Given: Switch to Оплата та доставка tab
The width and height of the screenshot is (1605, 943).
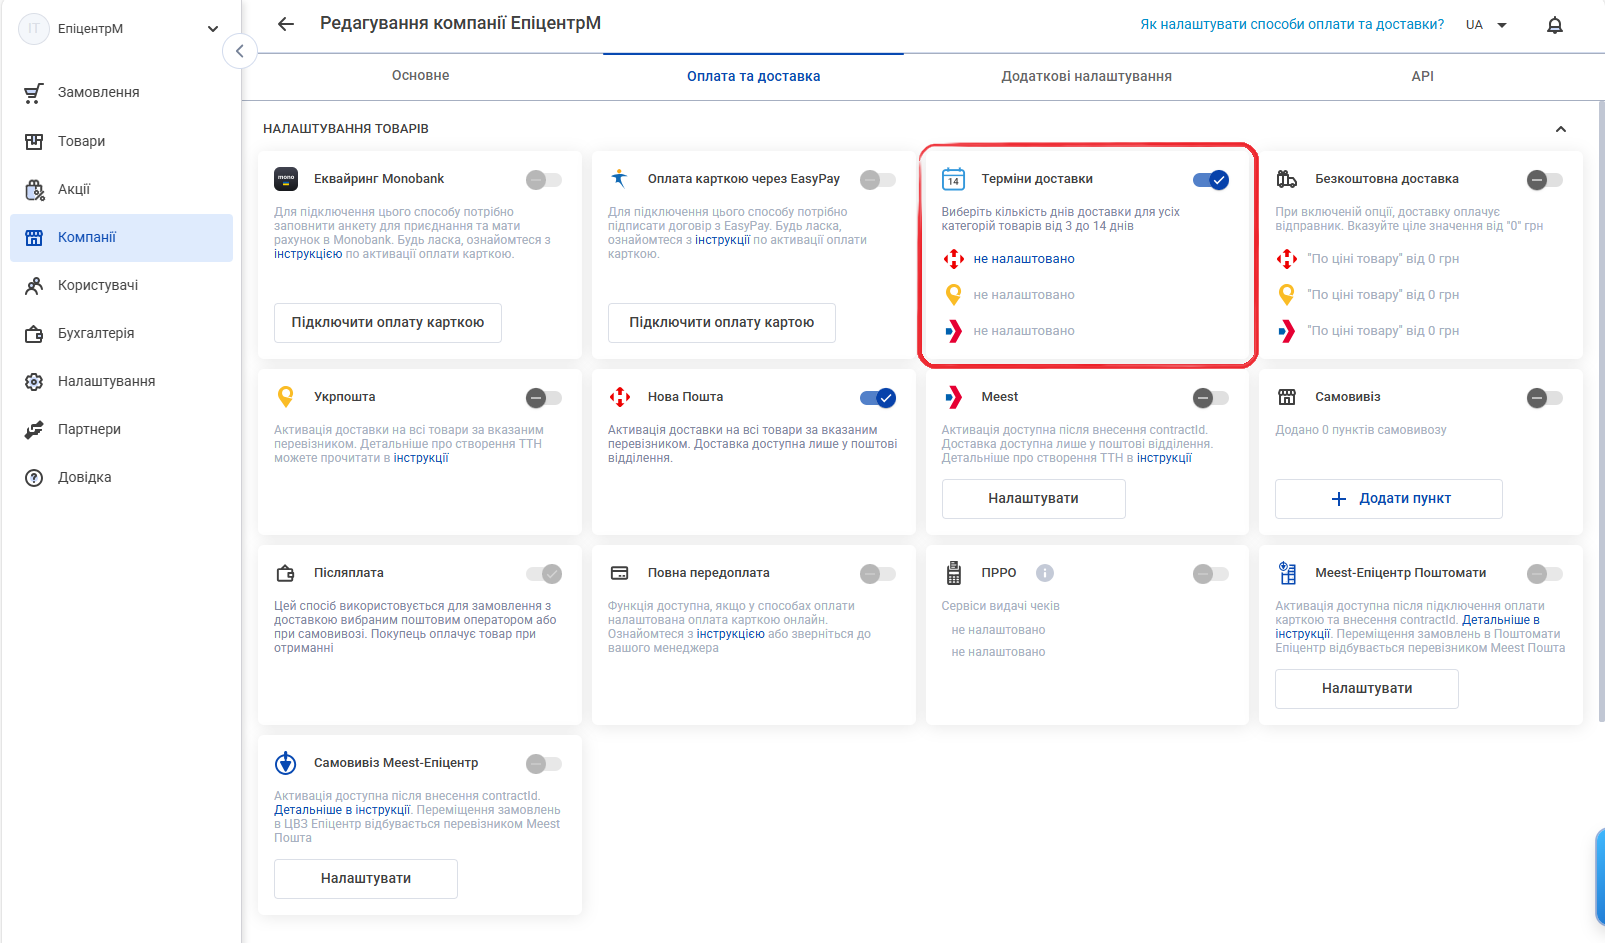Looking at the screenshot, I should point(754,76).
